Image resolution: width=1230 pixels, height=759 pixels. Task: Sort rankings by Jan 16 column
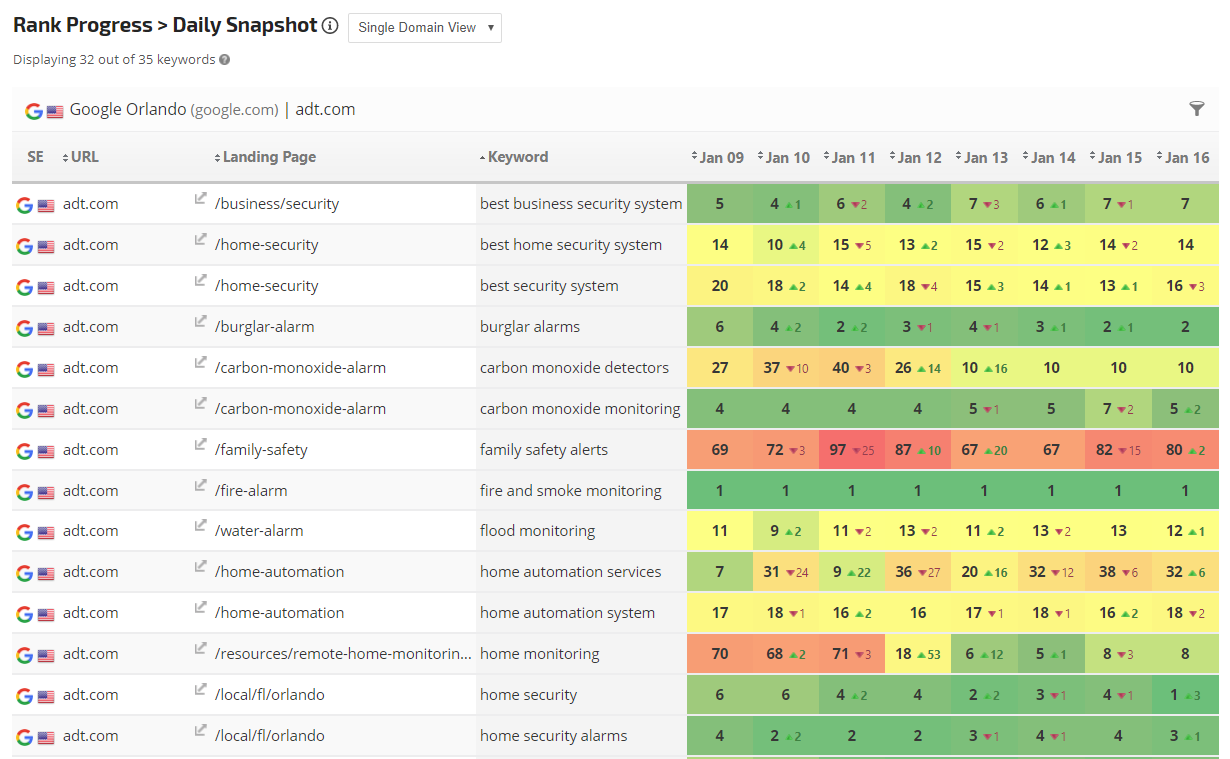[x=1185, y=158]
